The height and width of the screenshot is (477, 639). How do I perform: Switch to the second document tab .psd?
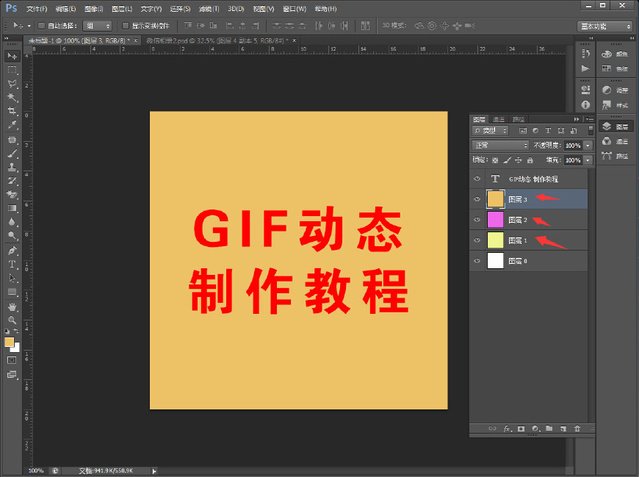(217, 40)
